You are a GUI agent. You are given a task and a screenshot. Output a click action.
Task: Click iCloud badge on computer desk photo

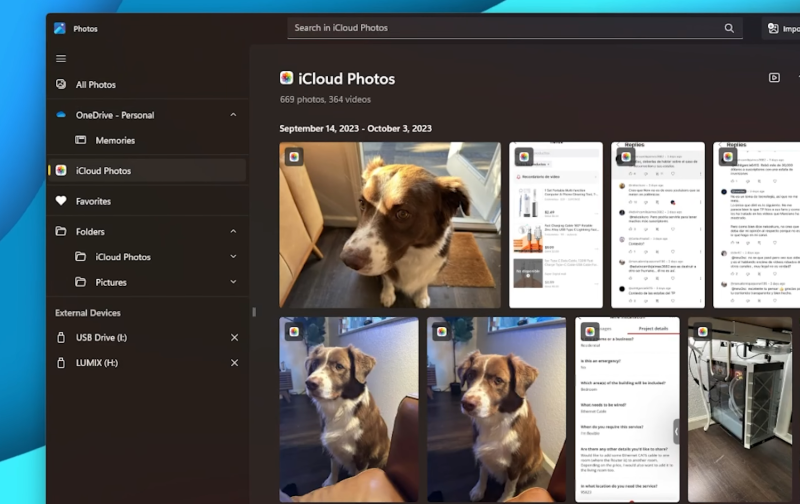[x=703, y=332]
